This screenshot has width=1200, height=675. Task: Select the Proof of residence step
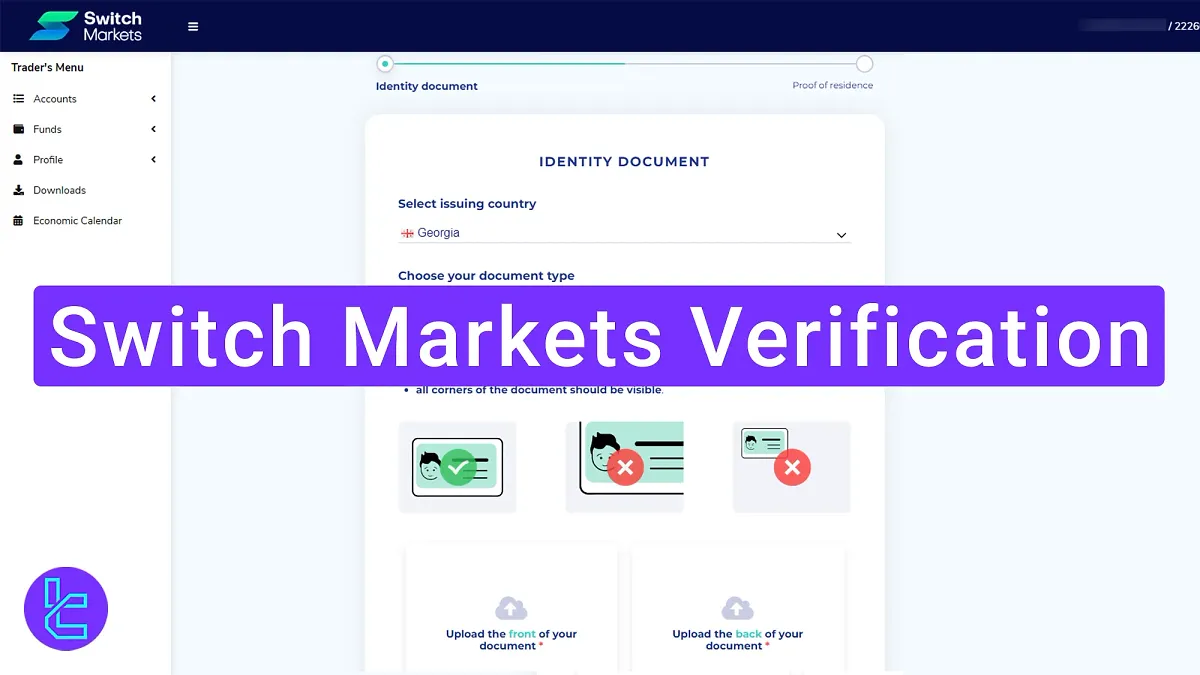coord(865,63)
